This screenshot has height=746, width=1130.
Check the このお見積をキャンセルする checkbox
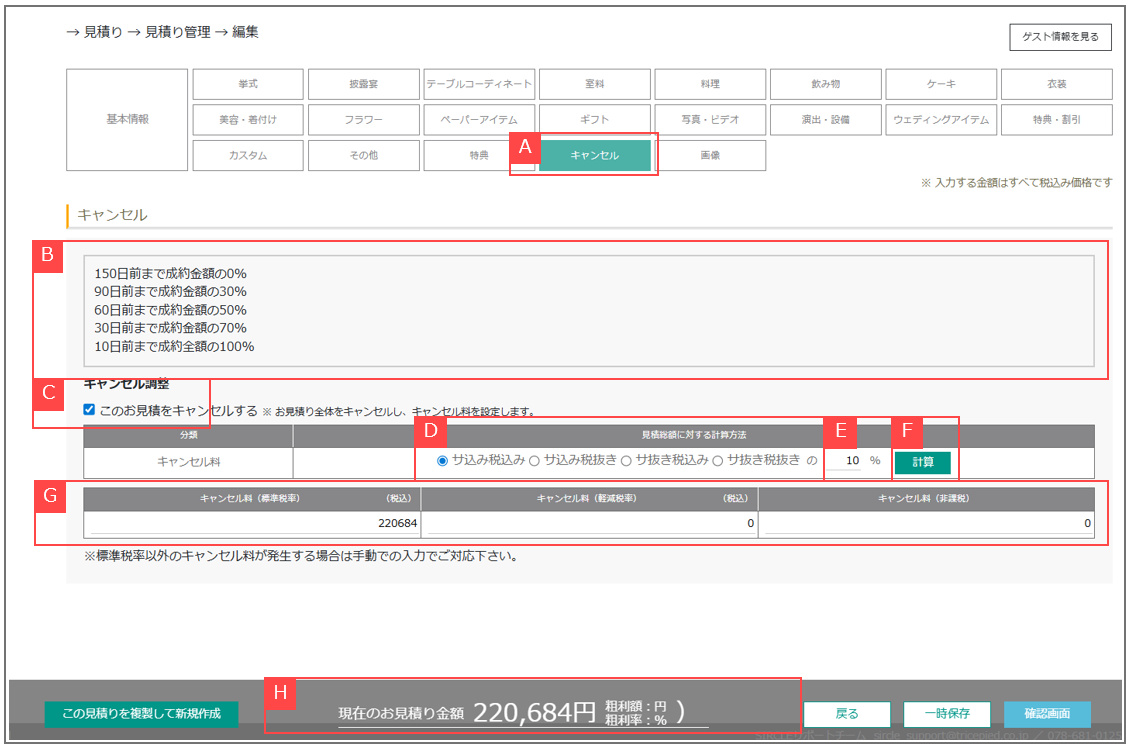click(90, 410)
